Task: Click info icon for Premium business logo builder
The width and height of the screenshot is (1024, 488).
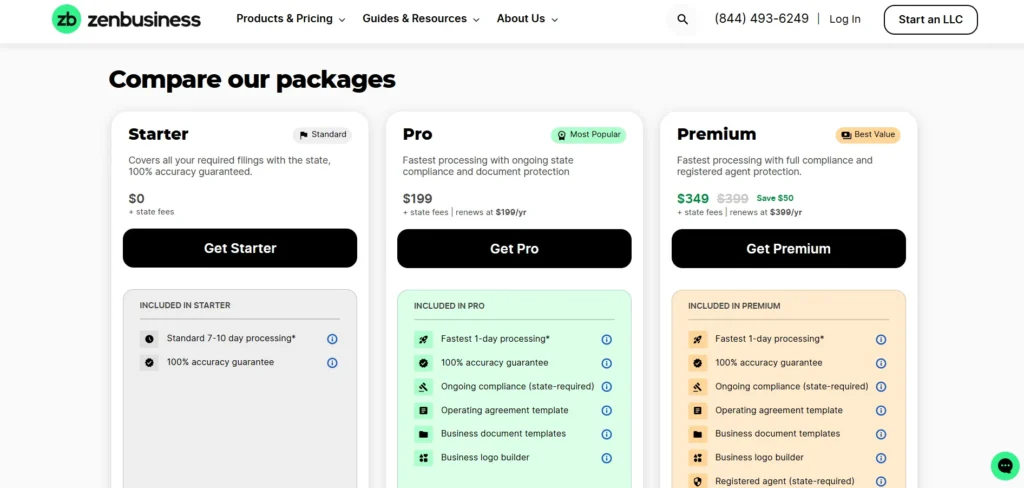Action: pyautogui.click(x=881, y=458)
